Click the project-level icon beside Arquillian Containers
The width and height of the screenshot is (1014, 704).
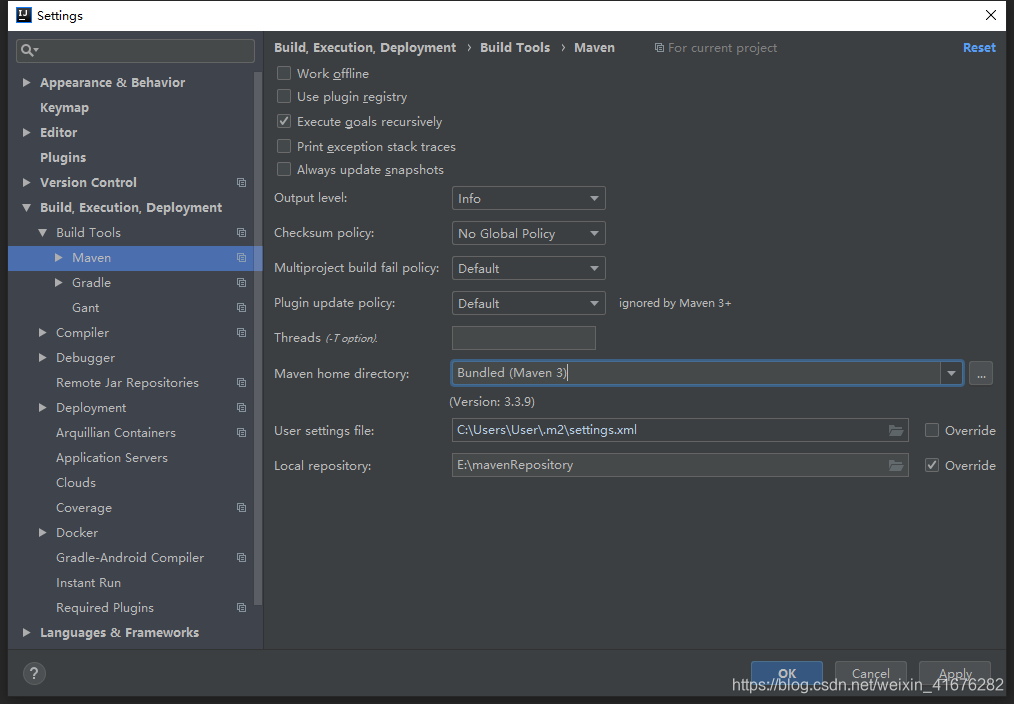click(x=241, y=433)
